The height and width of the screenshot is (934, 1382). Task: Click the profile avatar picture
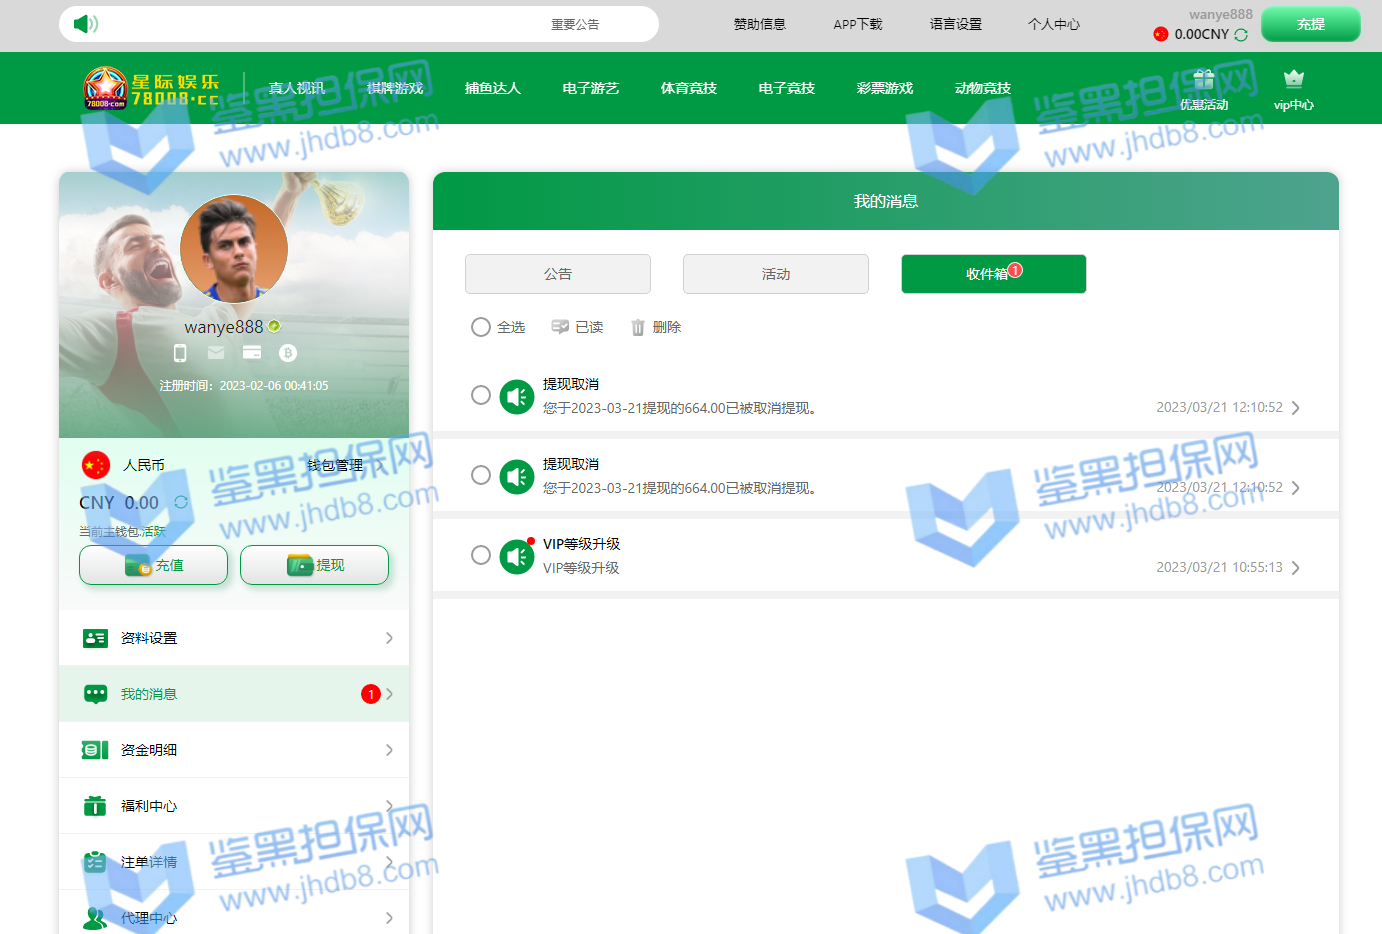tap(234, 249)
